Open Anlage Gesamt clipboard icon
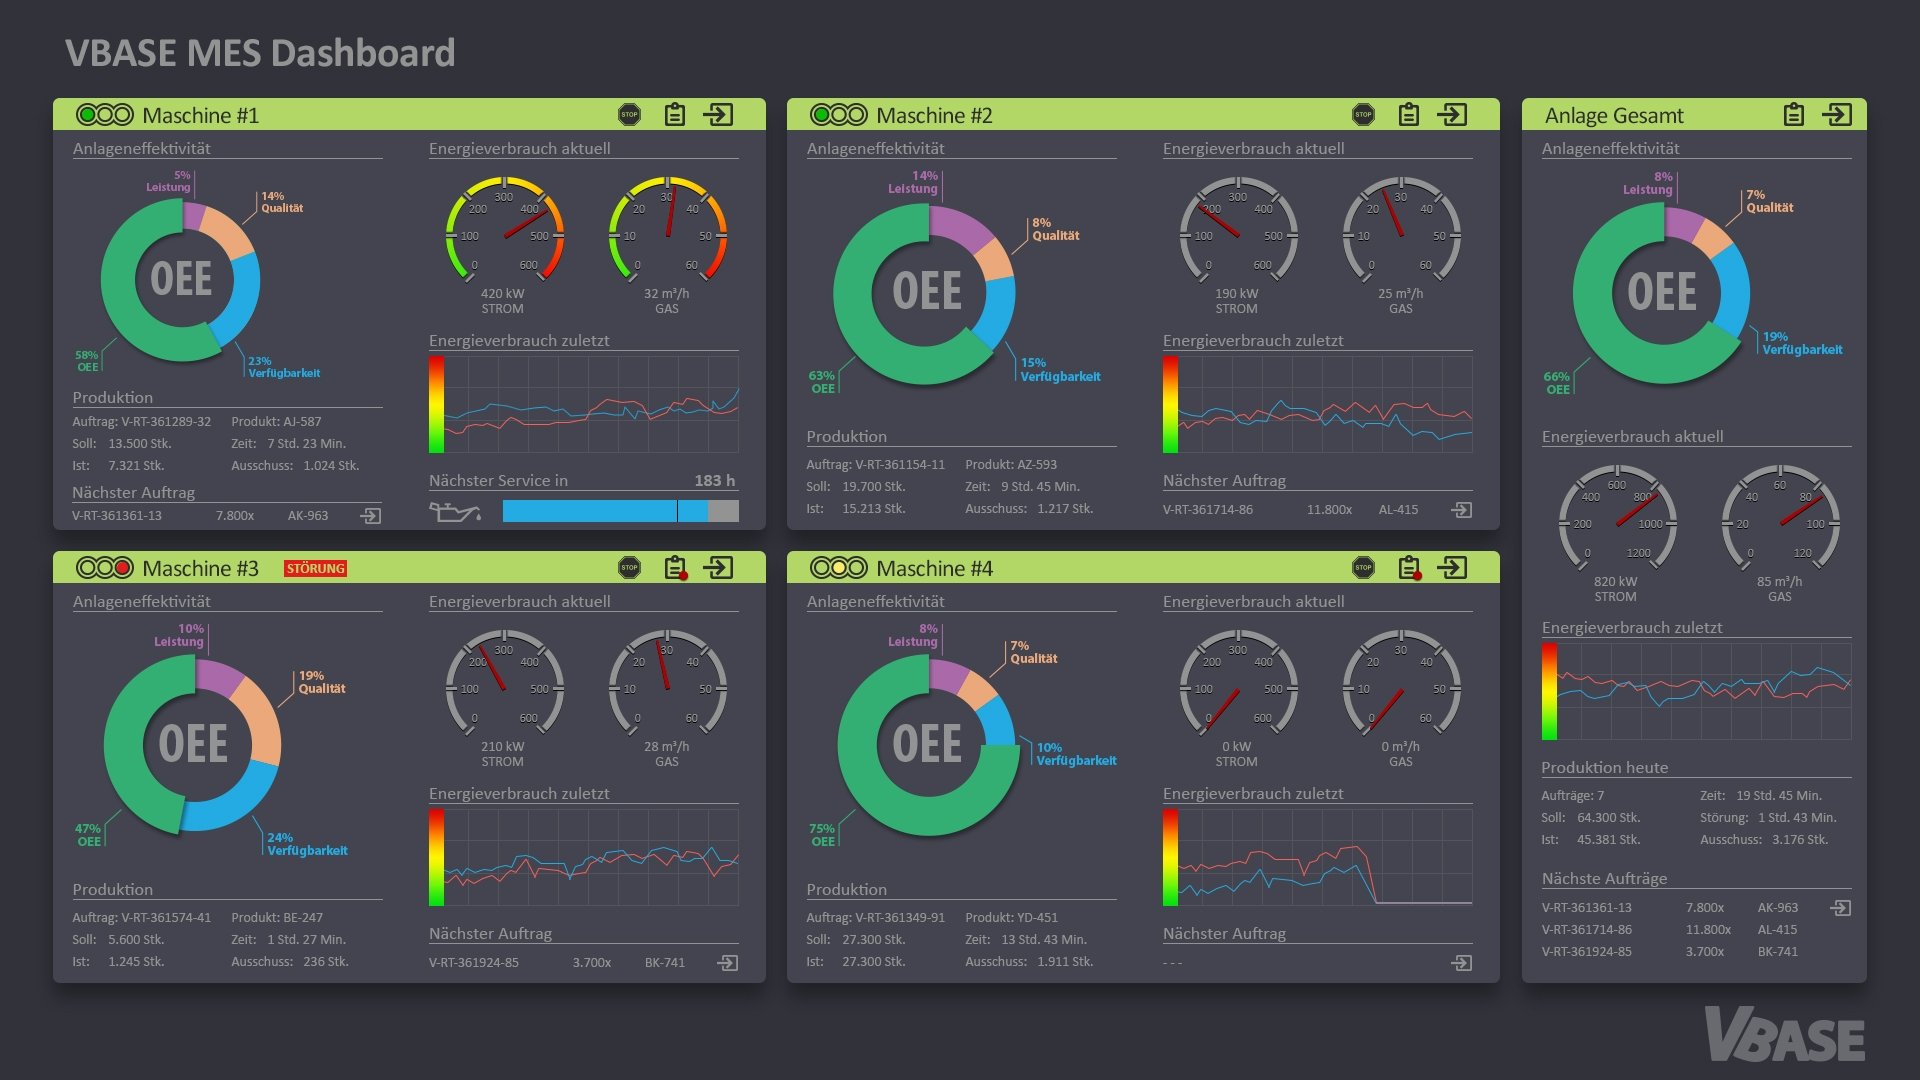 (1794, 115)
